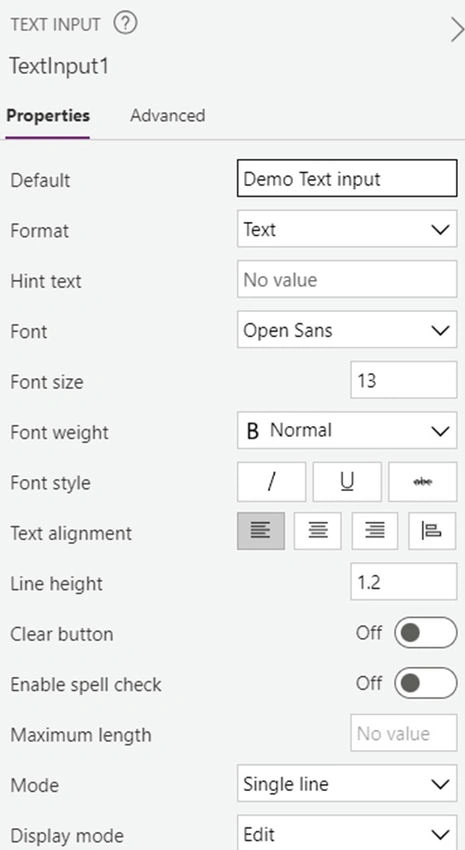Select the Properties tab
This screenshot has width=465, height=850.
coord(48,115)
